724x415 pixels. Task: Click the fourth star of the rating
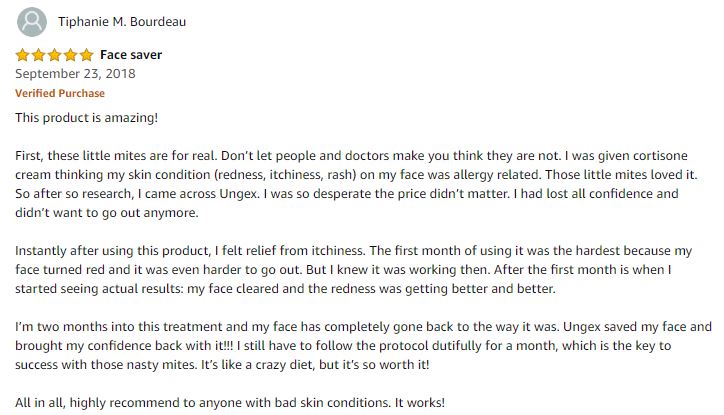[70, 55]
